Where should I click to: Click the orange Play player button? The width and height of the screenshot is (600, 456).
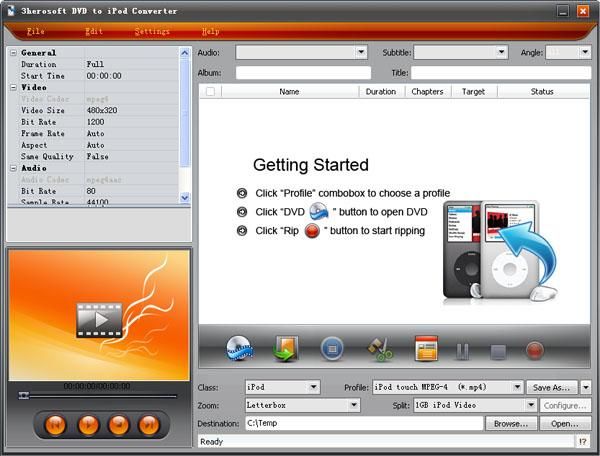coord(88,425)
